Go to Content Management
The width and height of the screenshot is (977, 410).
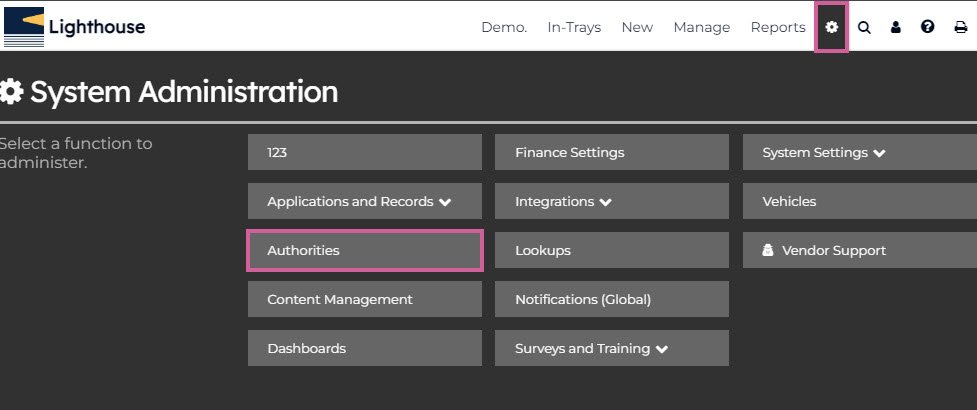click(364, 299)
